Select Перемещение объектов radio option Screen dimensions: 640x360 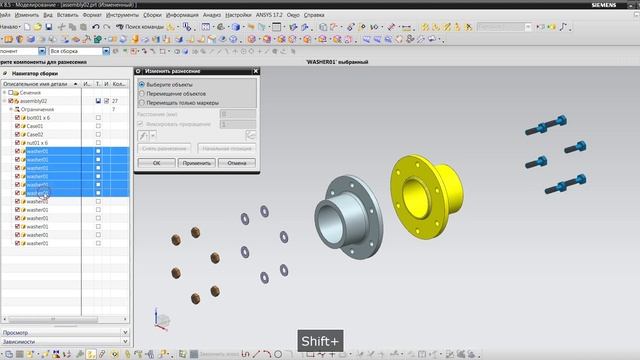tap(142, 93)
